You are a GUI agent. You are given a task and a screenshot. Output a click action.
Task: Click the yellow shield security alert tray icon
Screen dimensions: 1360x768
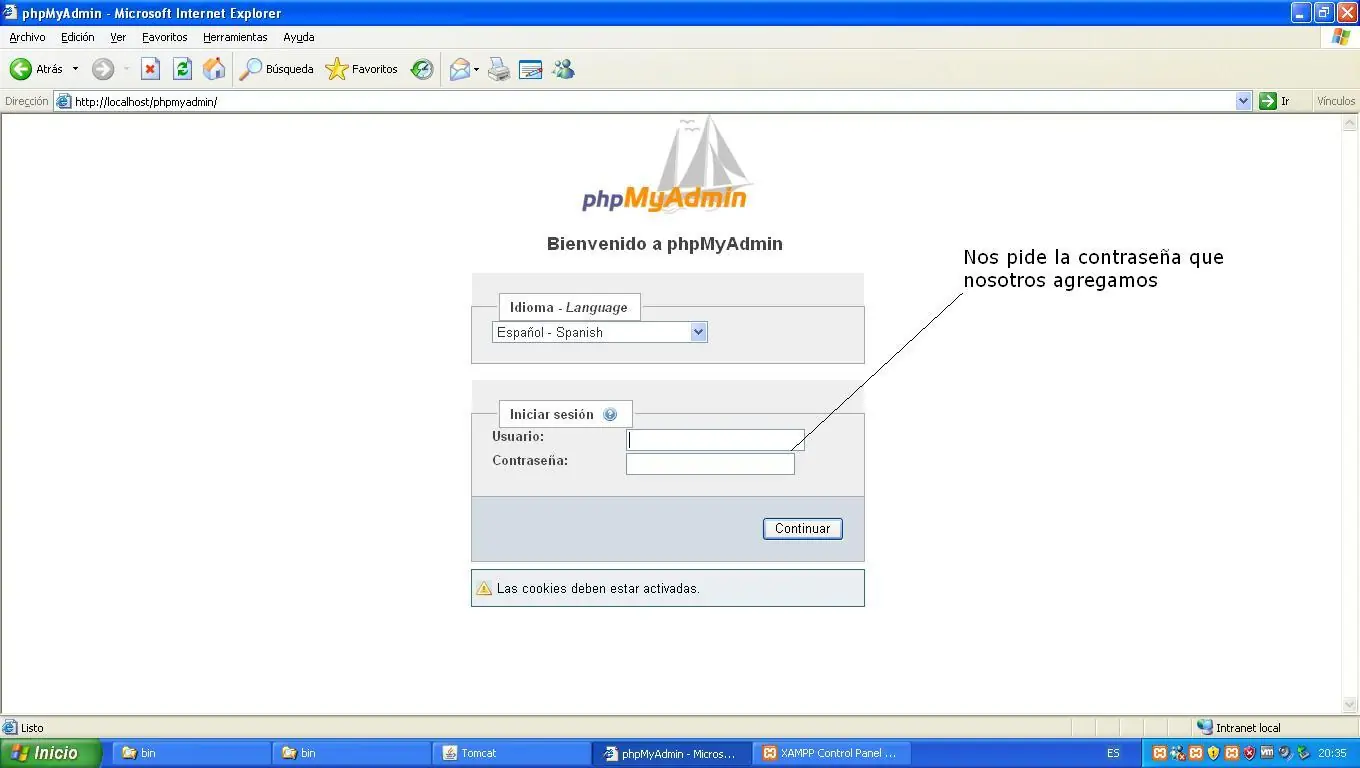coord(1214,753)
